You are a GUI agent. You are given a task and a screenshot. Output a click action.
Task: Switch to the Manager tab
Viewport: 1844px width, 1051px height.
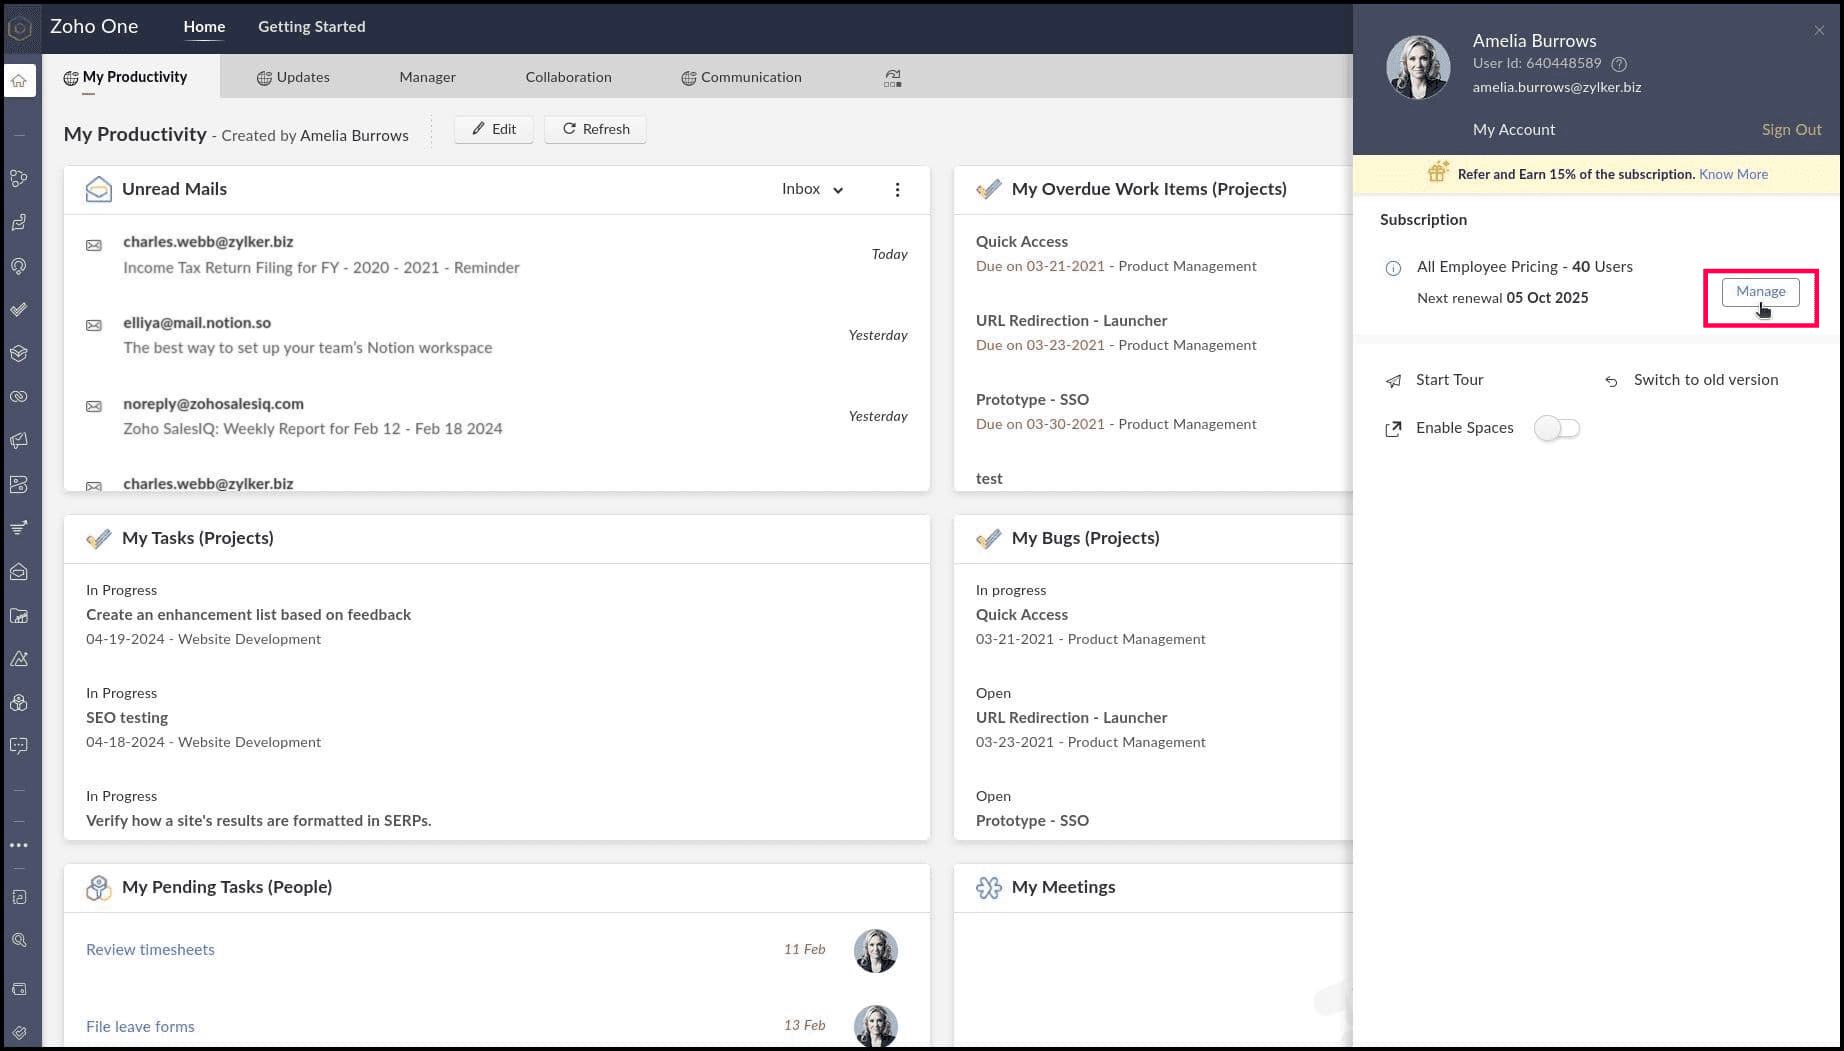427,77
